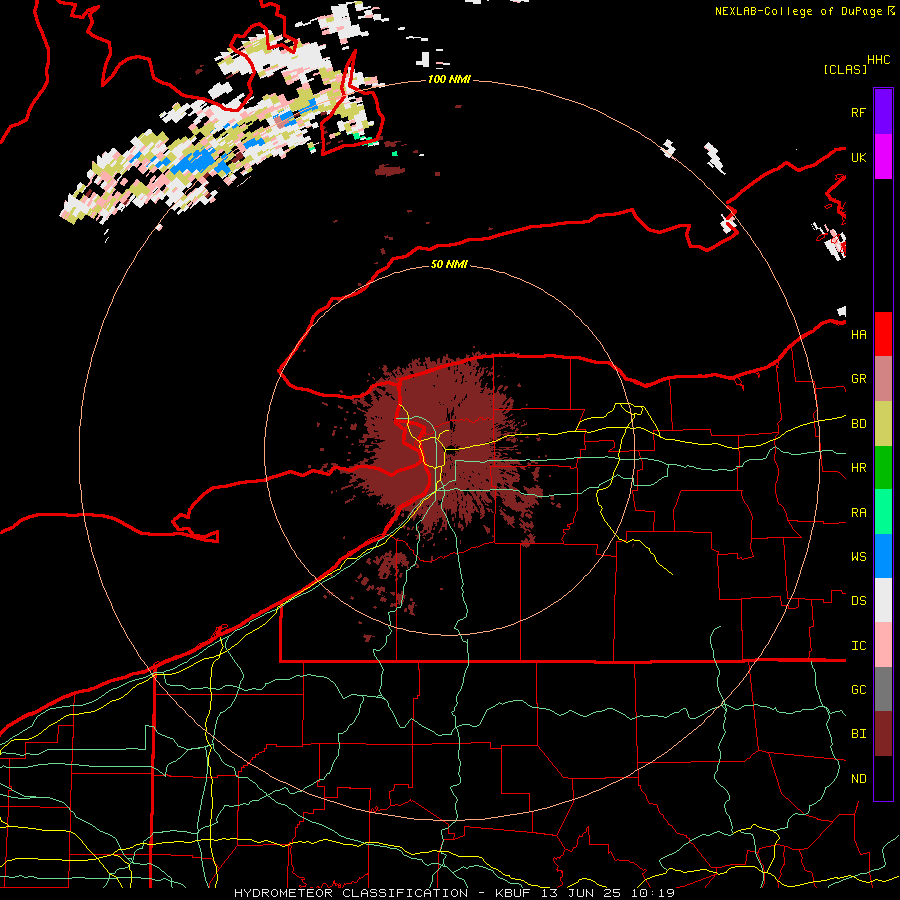
Task: Click the blue wet snow patch in northwest echoes
Action: pos(198,161)
